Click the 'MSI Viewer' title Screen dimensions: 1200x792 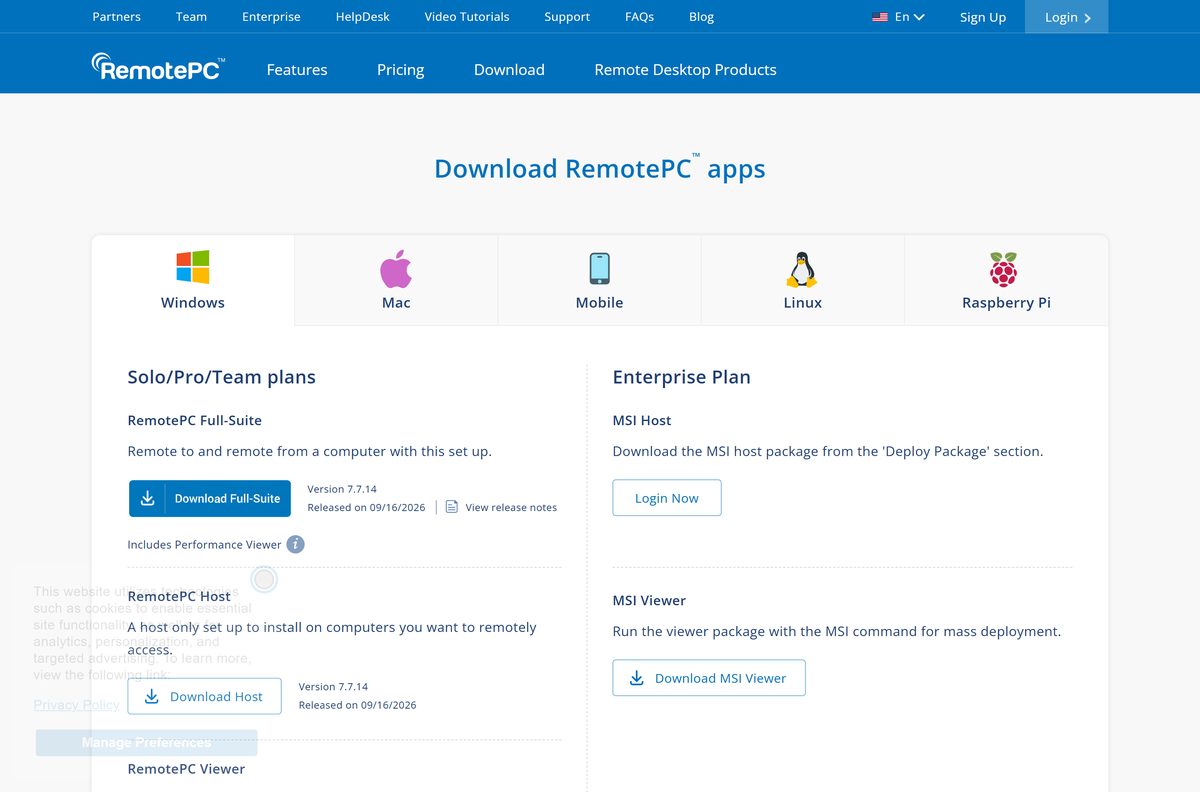[649, 601]
